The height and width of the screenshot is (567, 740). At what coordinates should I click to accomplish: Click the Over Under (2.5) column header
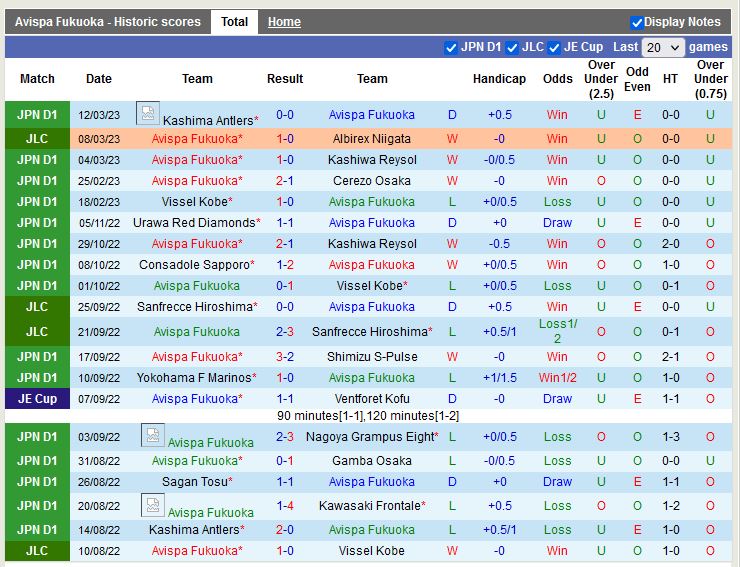pos(601,79)
